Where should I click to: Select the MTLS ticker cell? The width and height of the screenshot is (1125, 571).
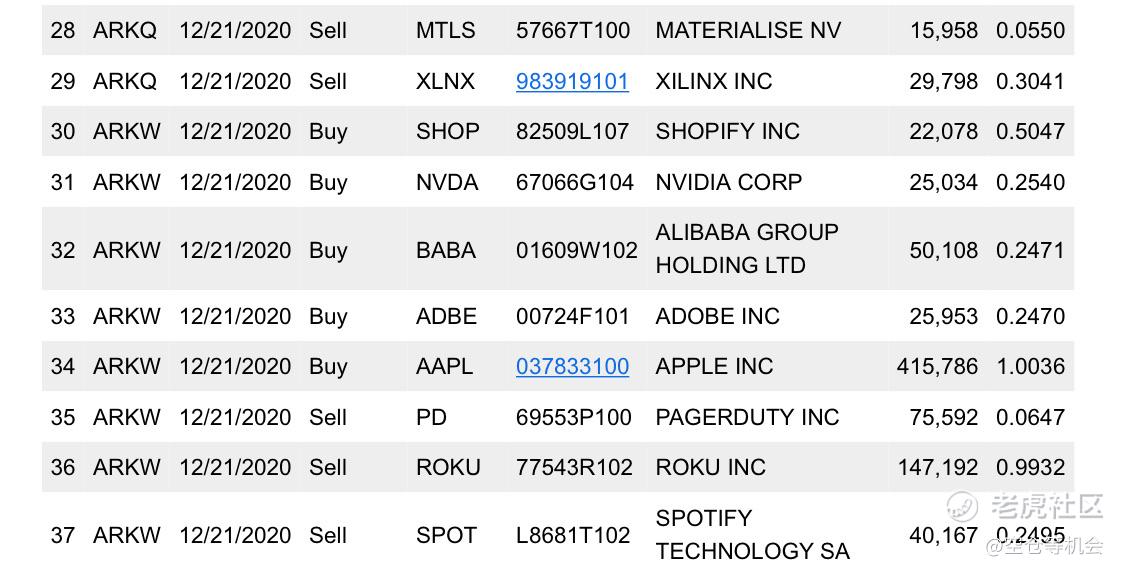click(x=445, y=30)
